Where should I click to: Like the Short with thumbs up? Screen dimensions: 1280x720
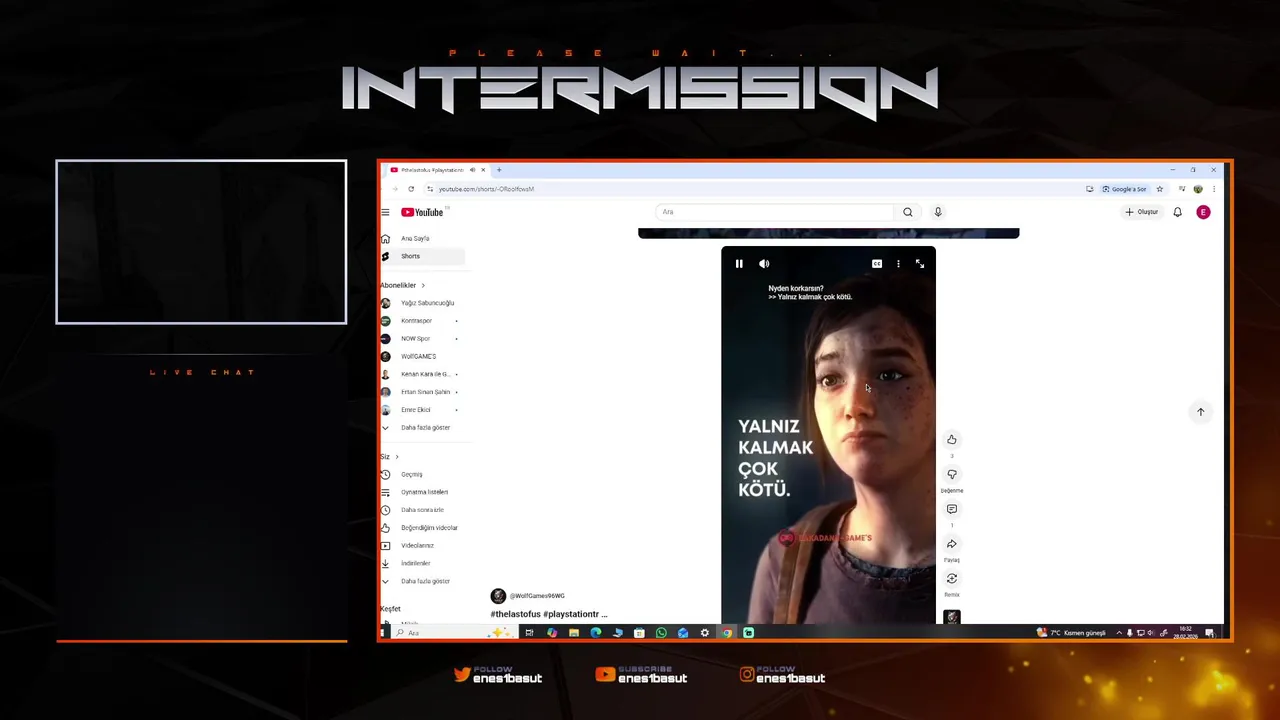(952, 440)
